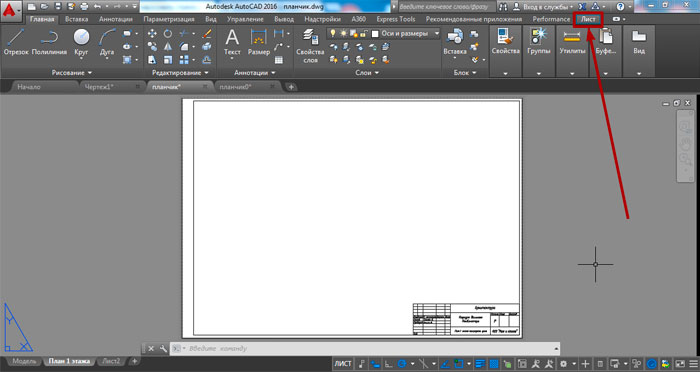Image resolution: width=700 pixels, height=372 pixels.
Task: Expand the Редактирование panel
Action: coord(180,72)
